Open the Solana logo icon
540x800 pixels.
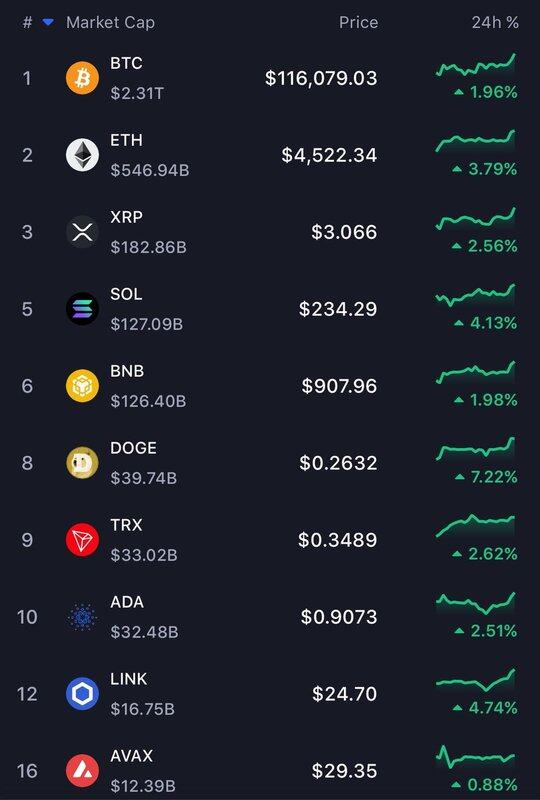tap(82, 309)
